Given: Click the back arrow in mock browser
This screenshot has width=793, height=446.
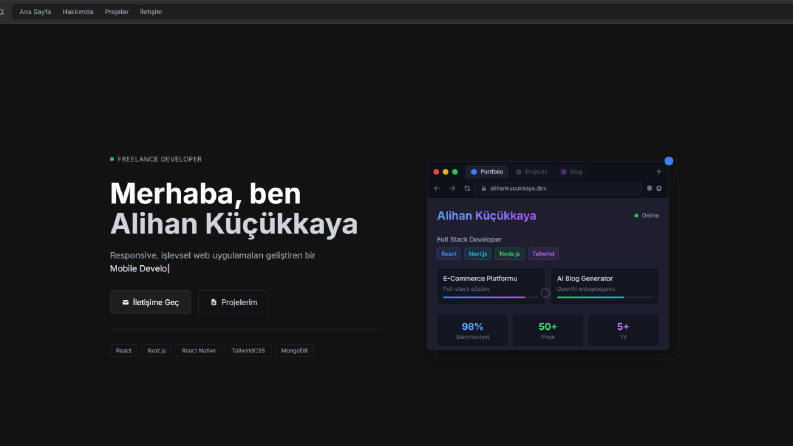Looking at the screenshot, I should point(437,189).
